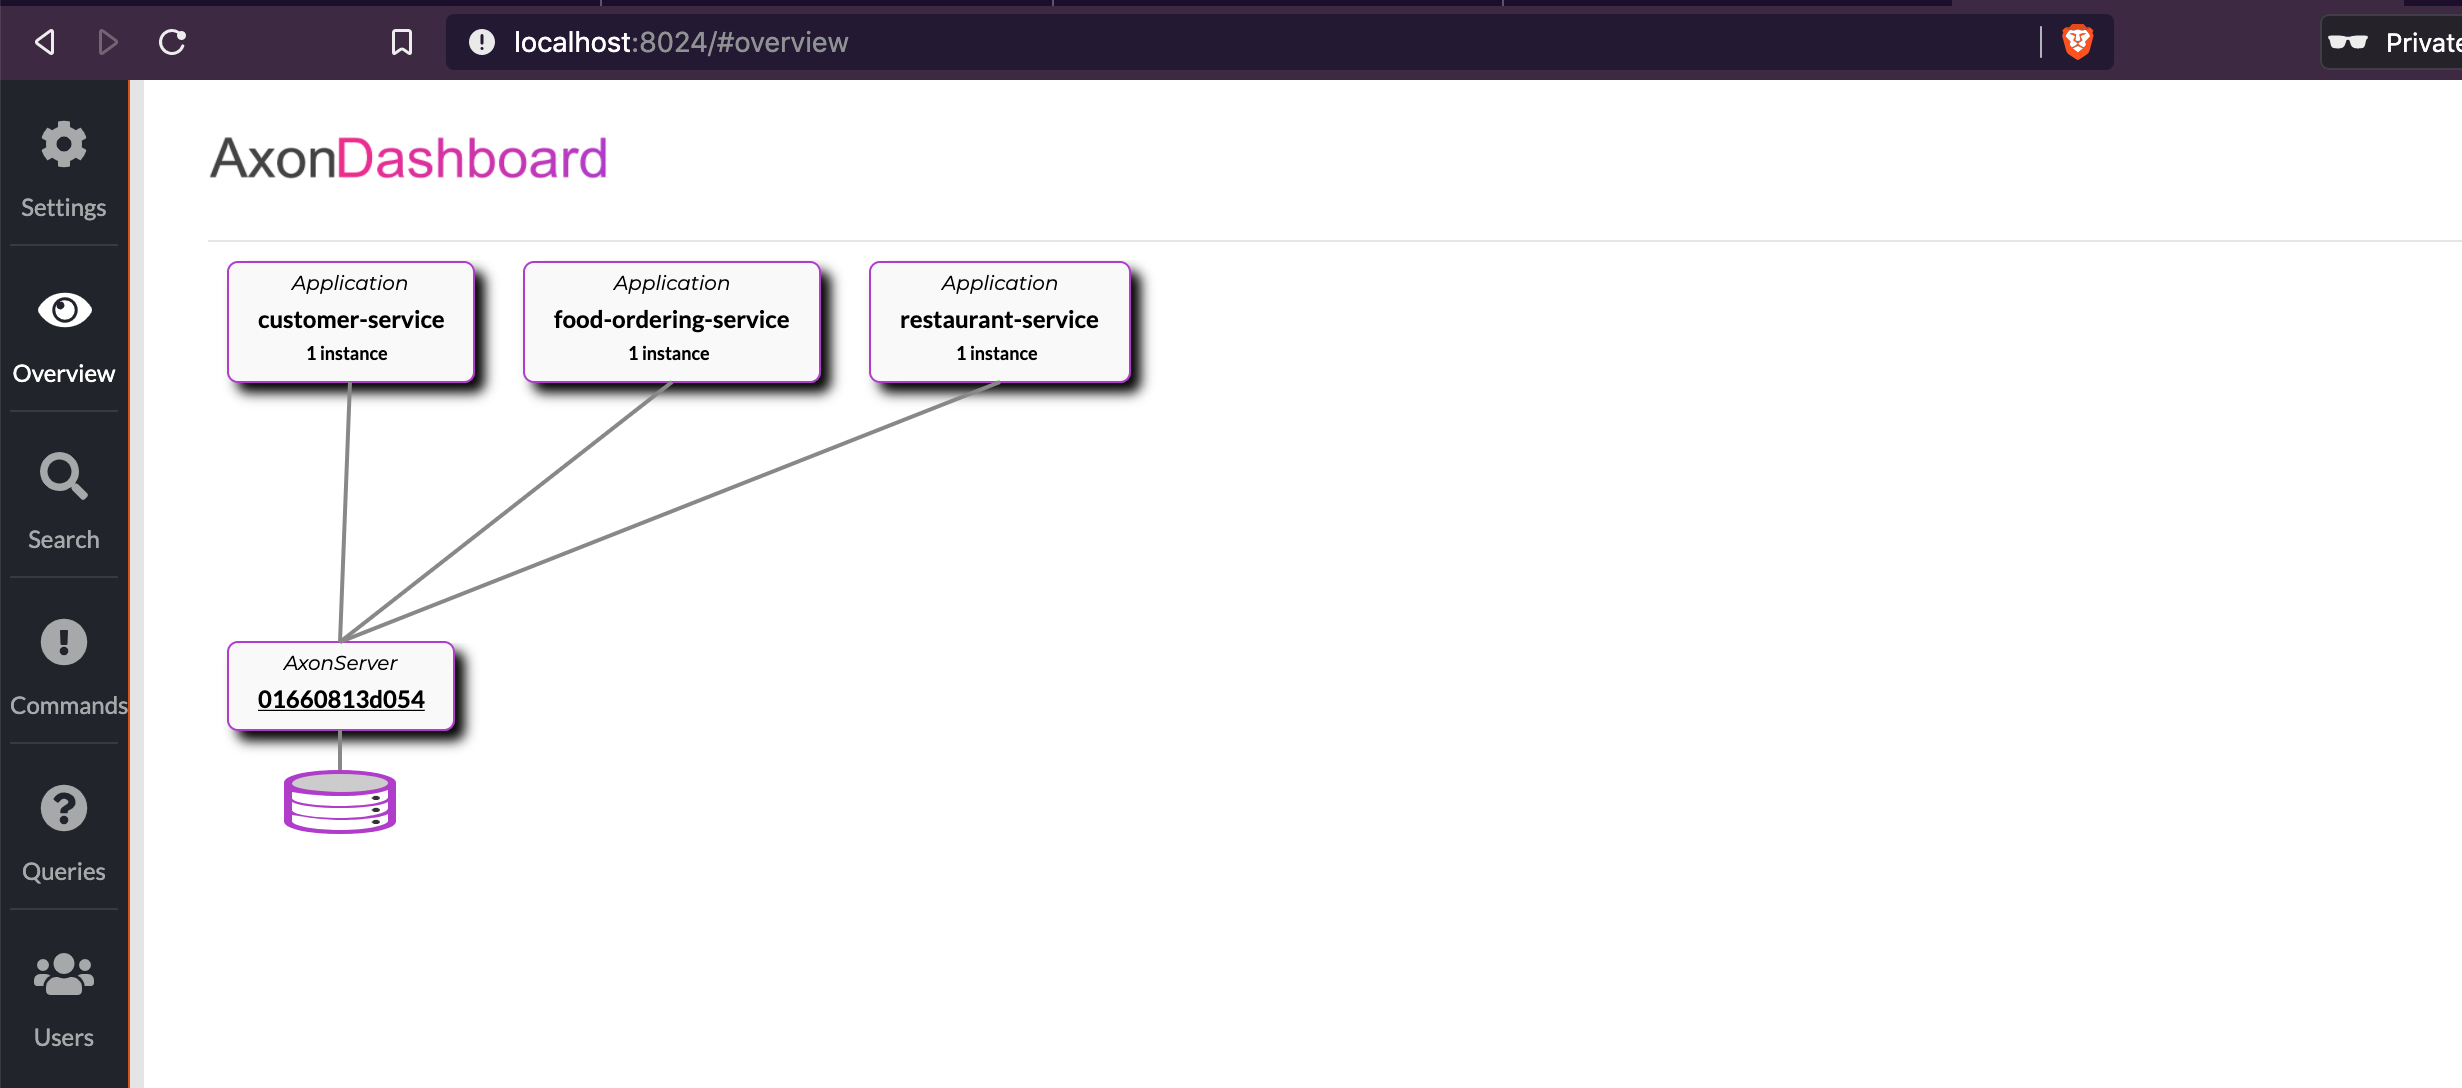Click the Brave shields lion icon
The width and height of the screenshot is (2462, 1088).
click(x=2077, y=42)
